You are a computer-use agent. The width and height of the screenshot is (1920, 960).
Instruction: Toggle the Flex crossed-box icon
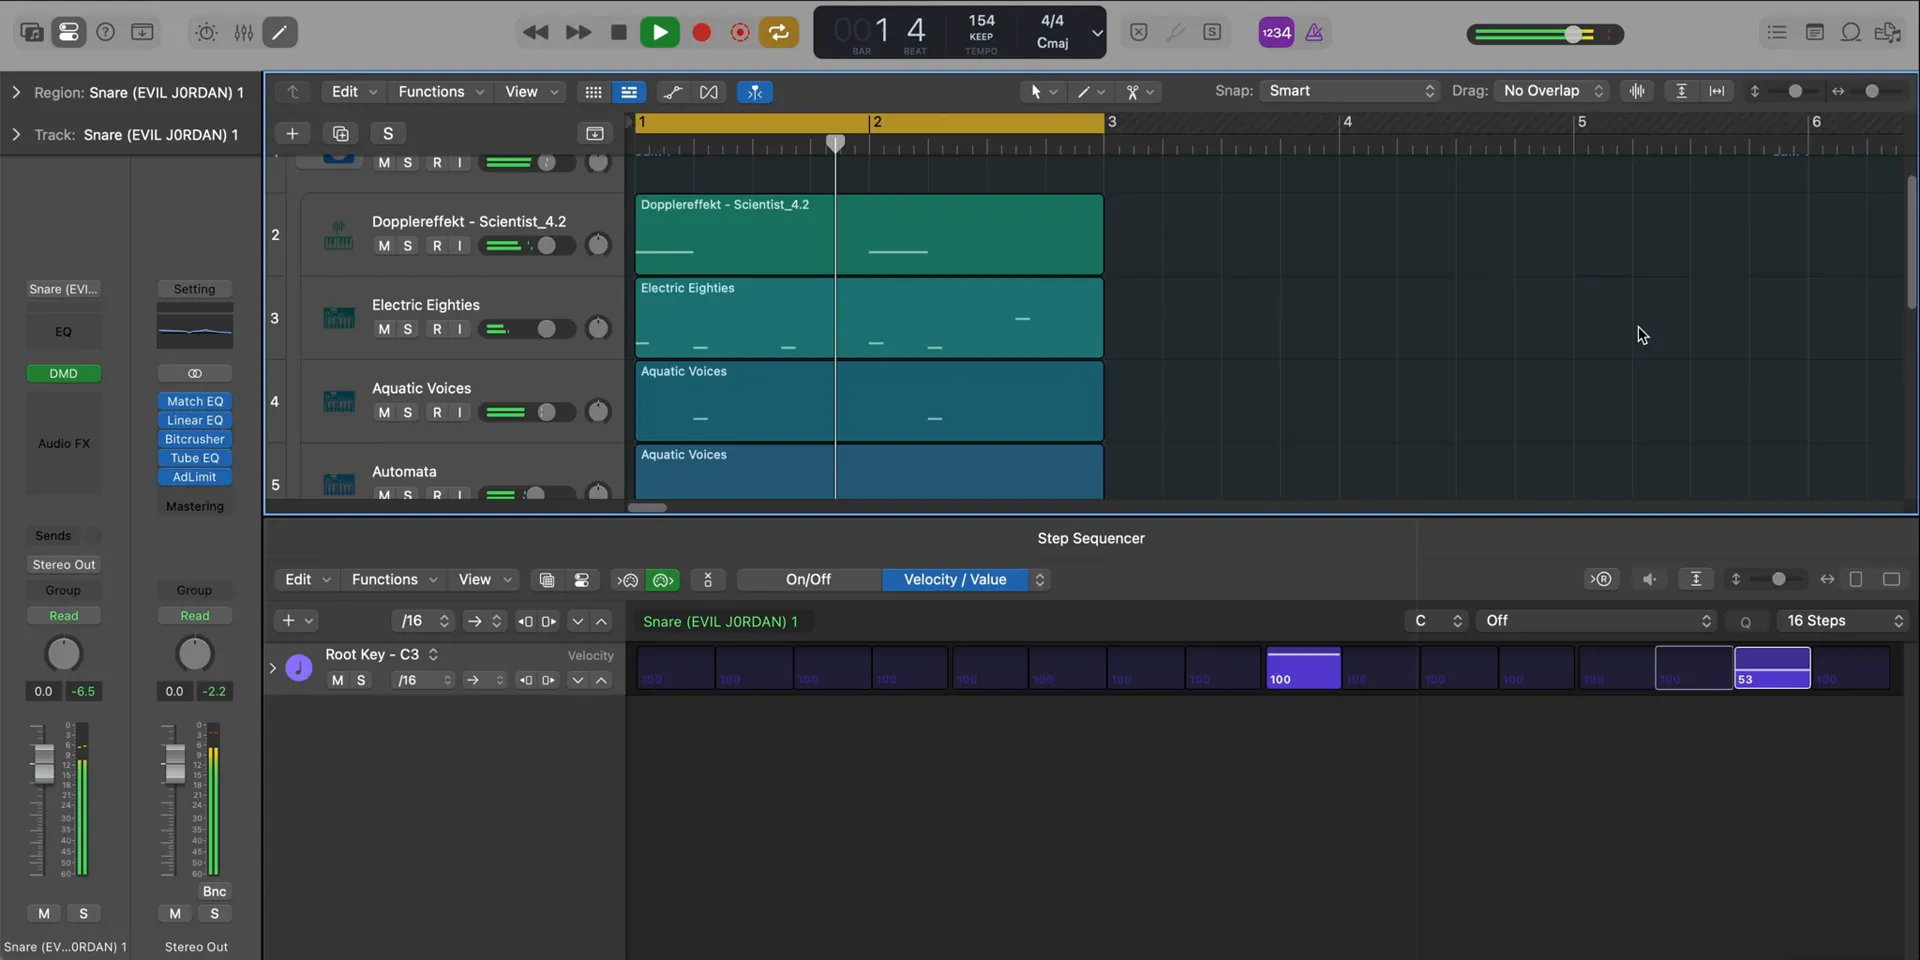pos(709,92)
